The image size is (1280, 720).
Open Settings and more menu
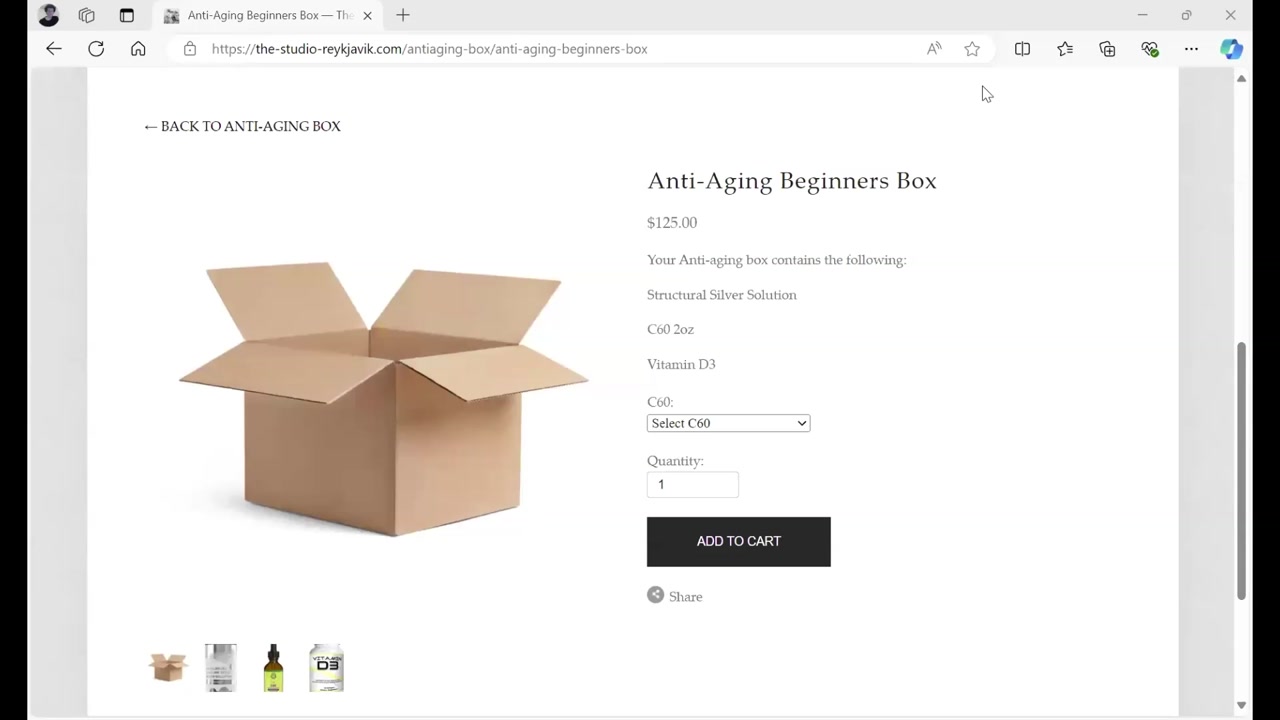click(1191, 49)
